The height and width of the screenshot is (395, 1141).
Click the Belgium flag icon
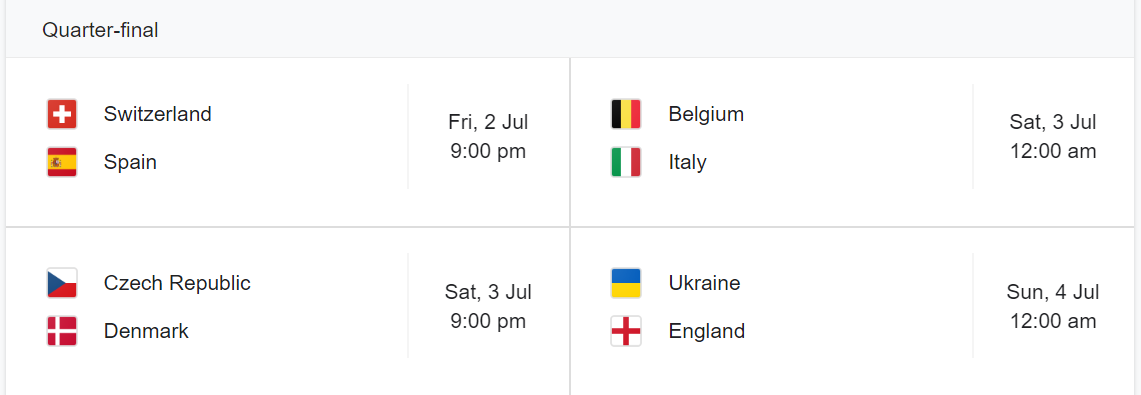coord(626,114)
